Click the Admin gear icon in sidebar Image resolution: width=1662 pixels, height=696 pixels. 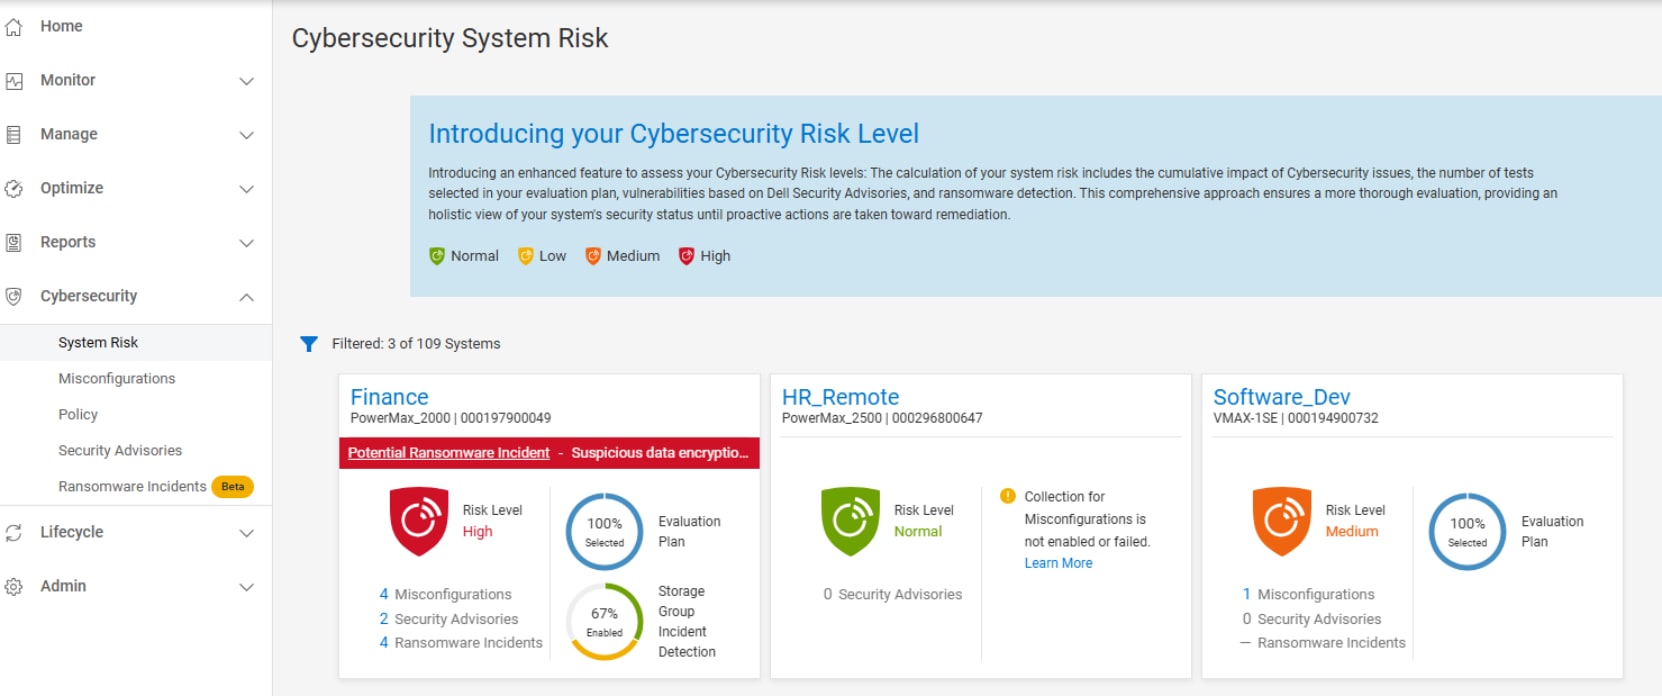pos(14,587)
